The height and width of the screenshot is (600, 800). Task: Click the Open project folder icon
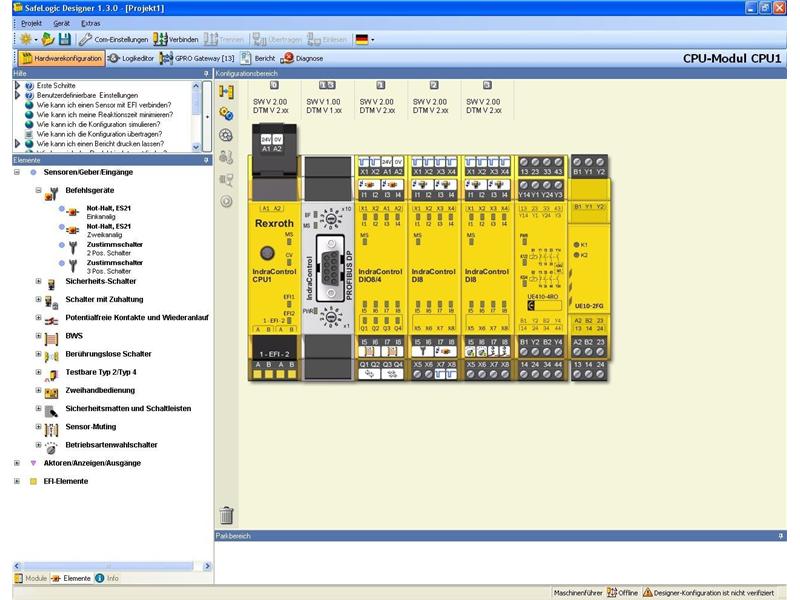coord(48,39)
